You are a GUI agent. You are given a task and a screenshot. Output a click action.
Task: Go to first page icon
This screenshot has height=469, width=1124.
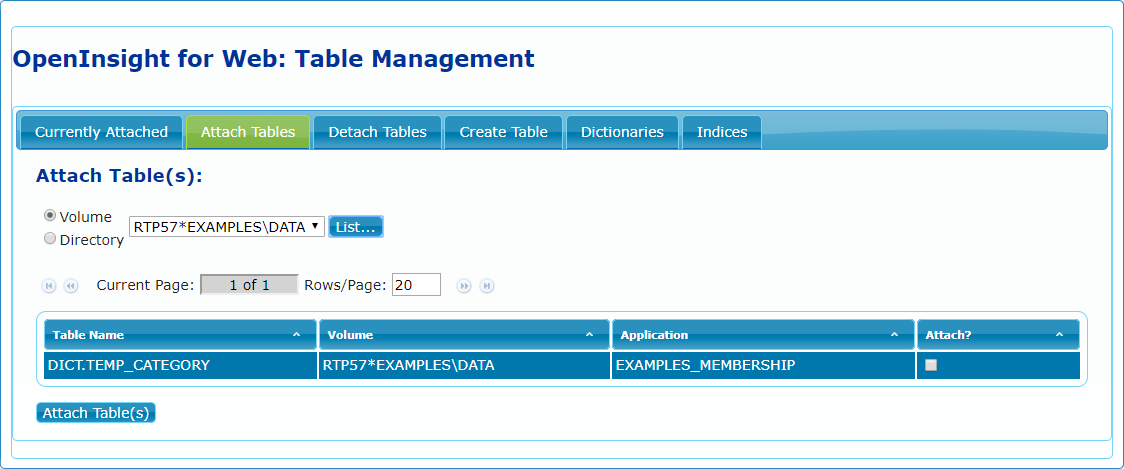(49, 286)
